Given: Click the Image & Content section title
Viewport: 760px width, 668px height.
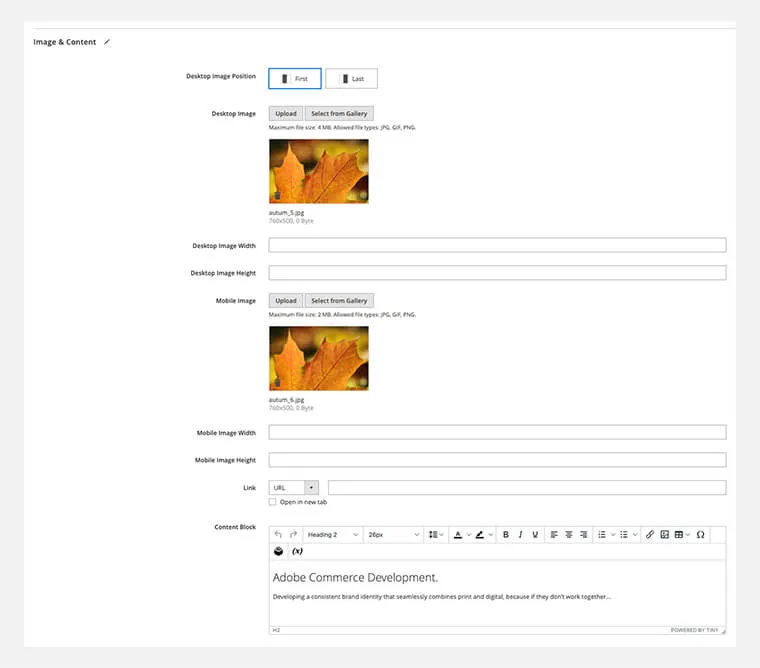Looking at the screenshot, I should click(x=64, y=42).
